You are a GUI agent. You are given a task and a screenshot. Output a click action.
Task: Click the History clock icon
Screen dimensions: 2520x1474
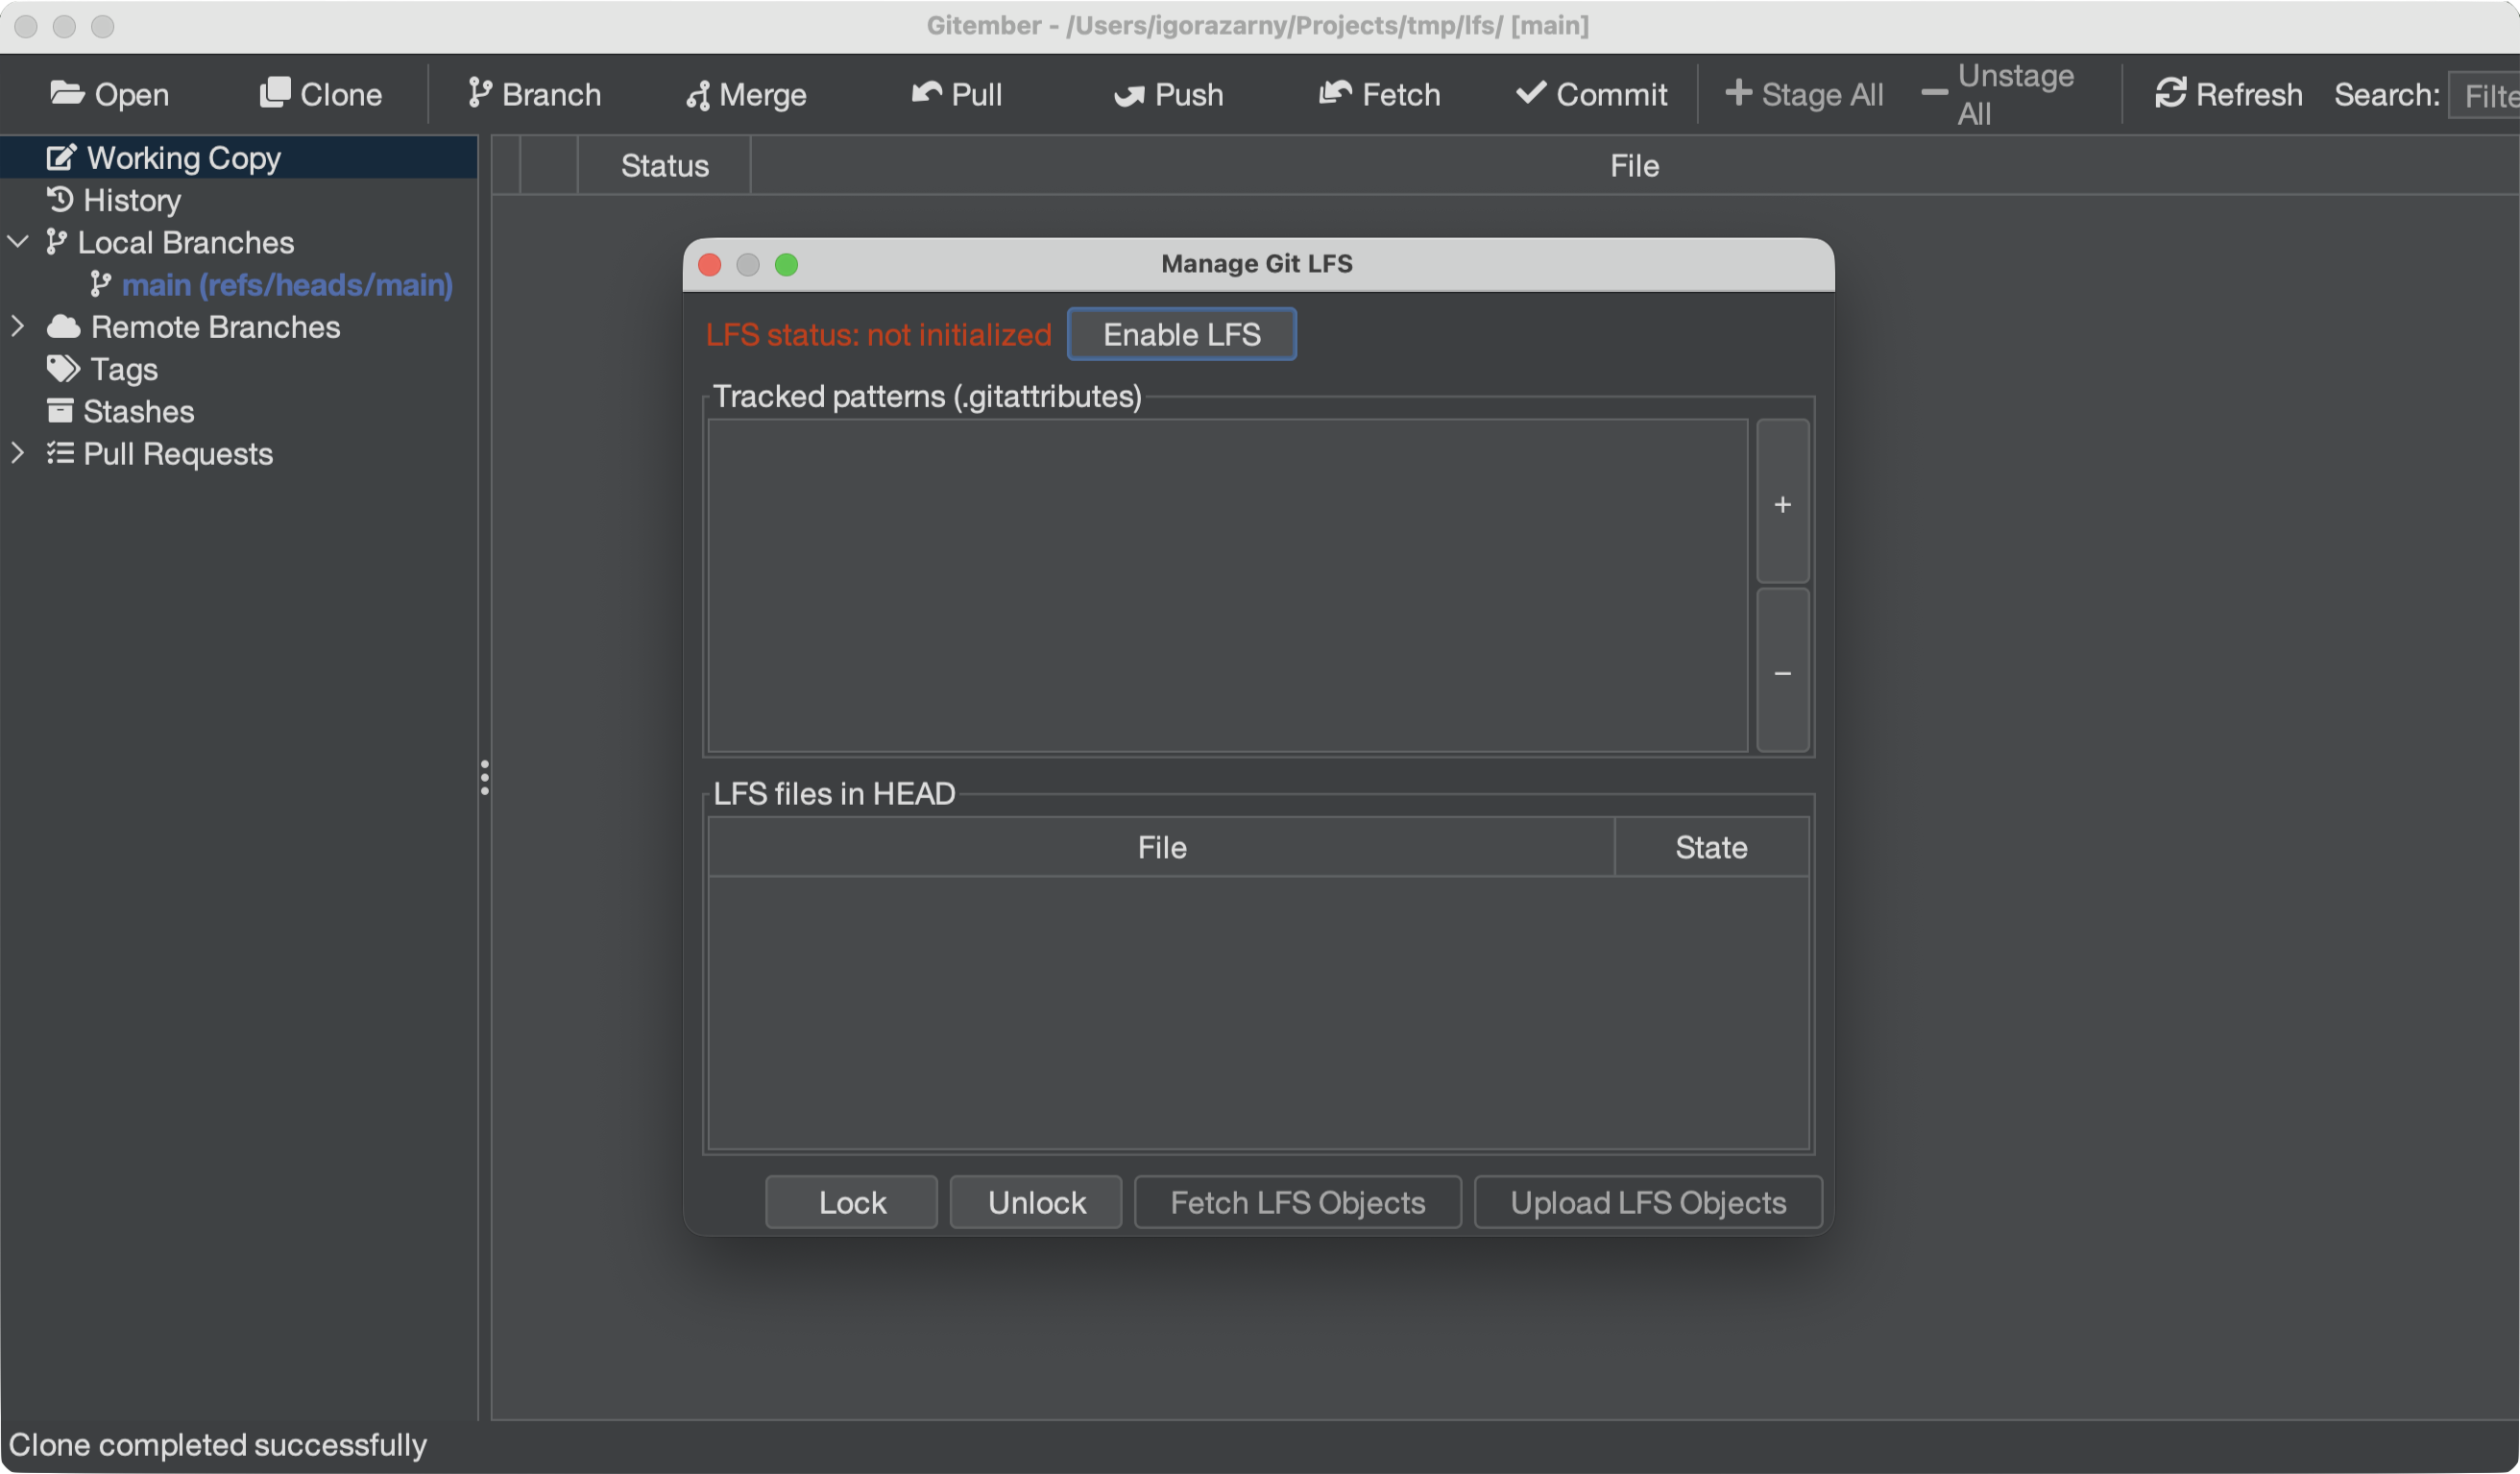click(60, 199)
